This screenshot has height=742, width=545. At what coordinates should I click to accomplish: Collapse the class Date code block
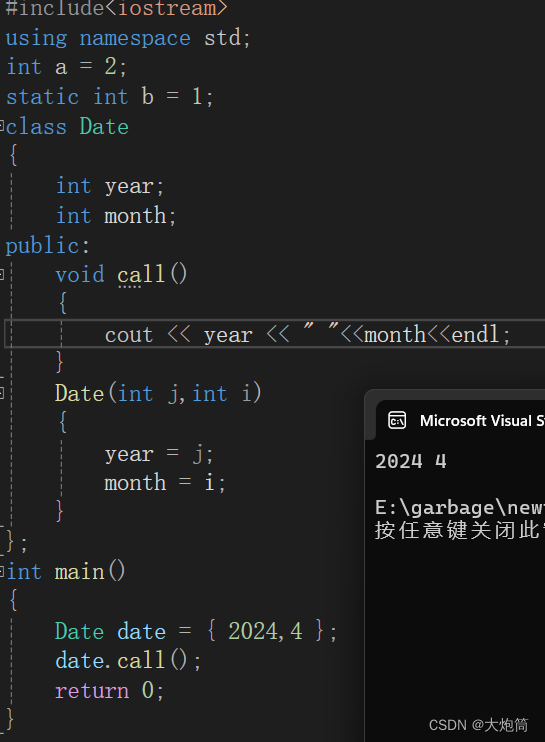tap(2, 126)
